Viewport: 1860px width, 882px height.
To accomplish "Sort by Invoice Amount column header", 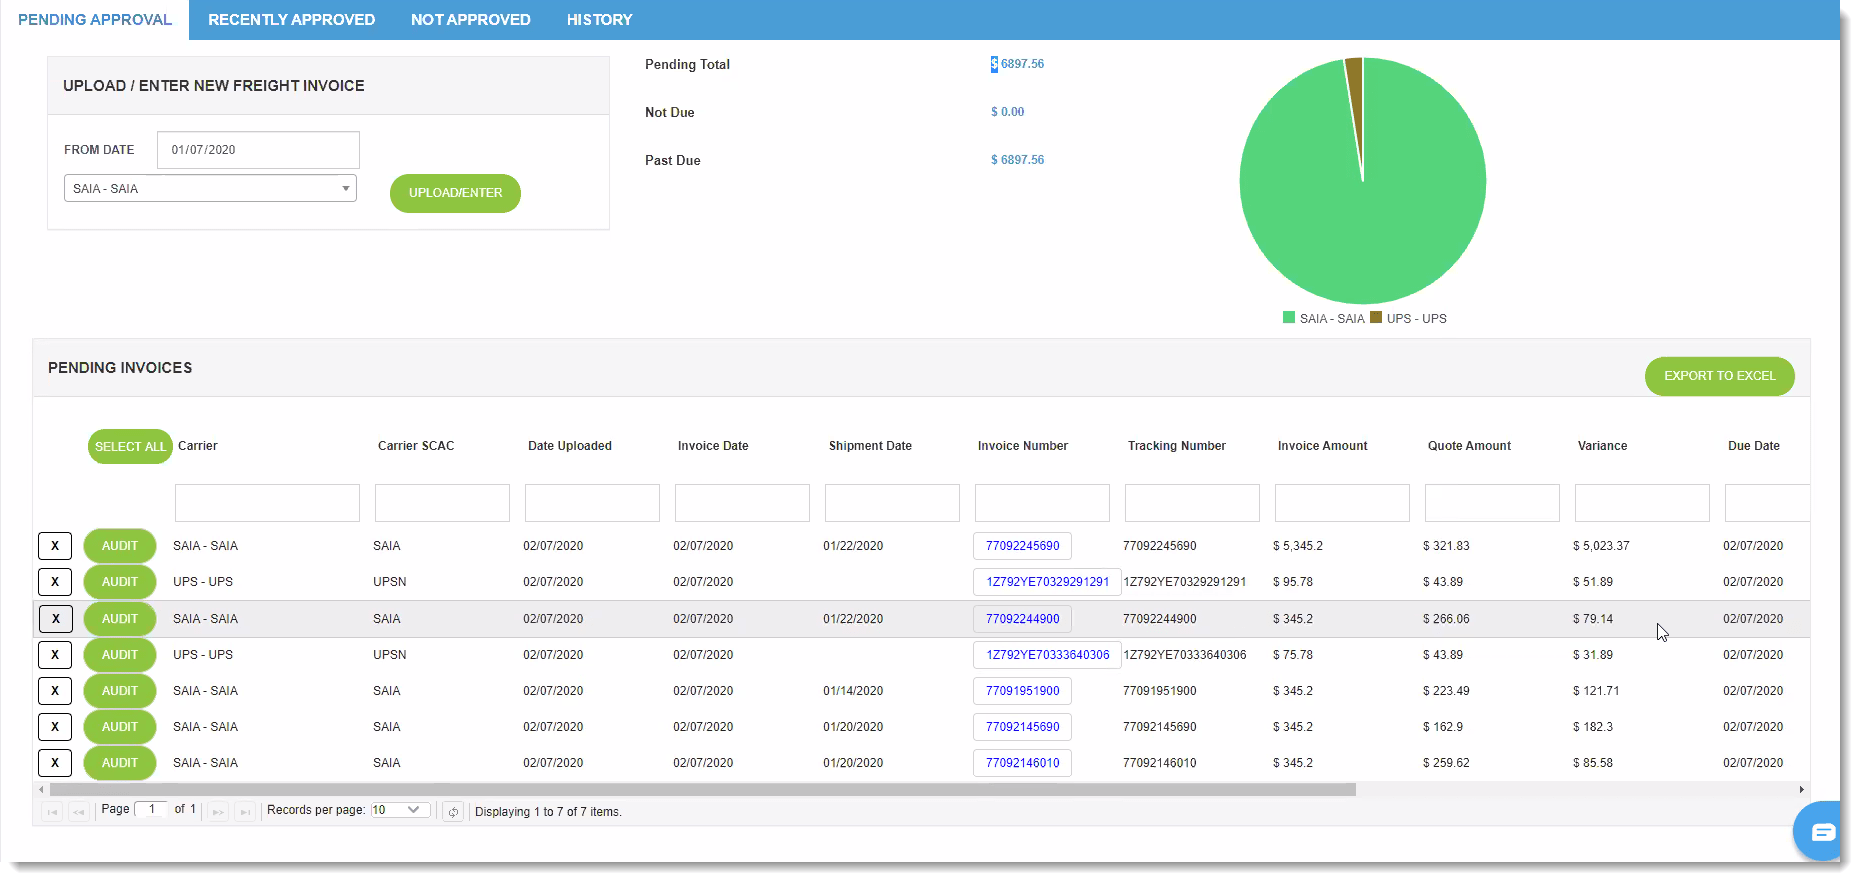I will pos(1322,446).
